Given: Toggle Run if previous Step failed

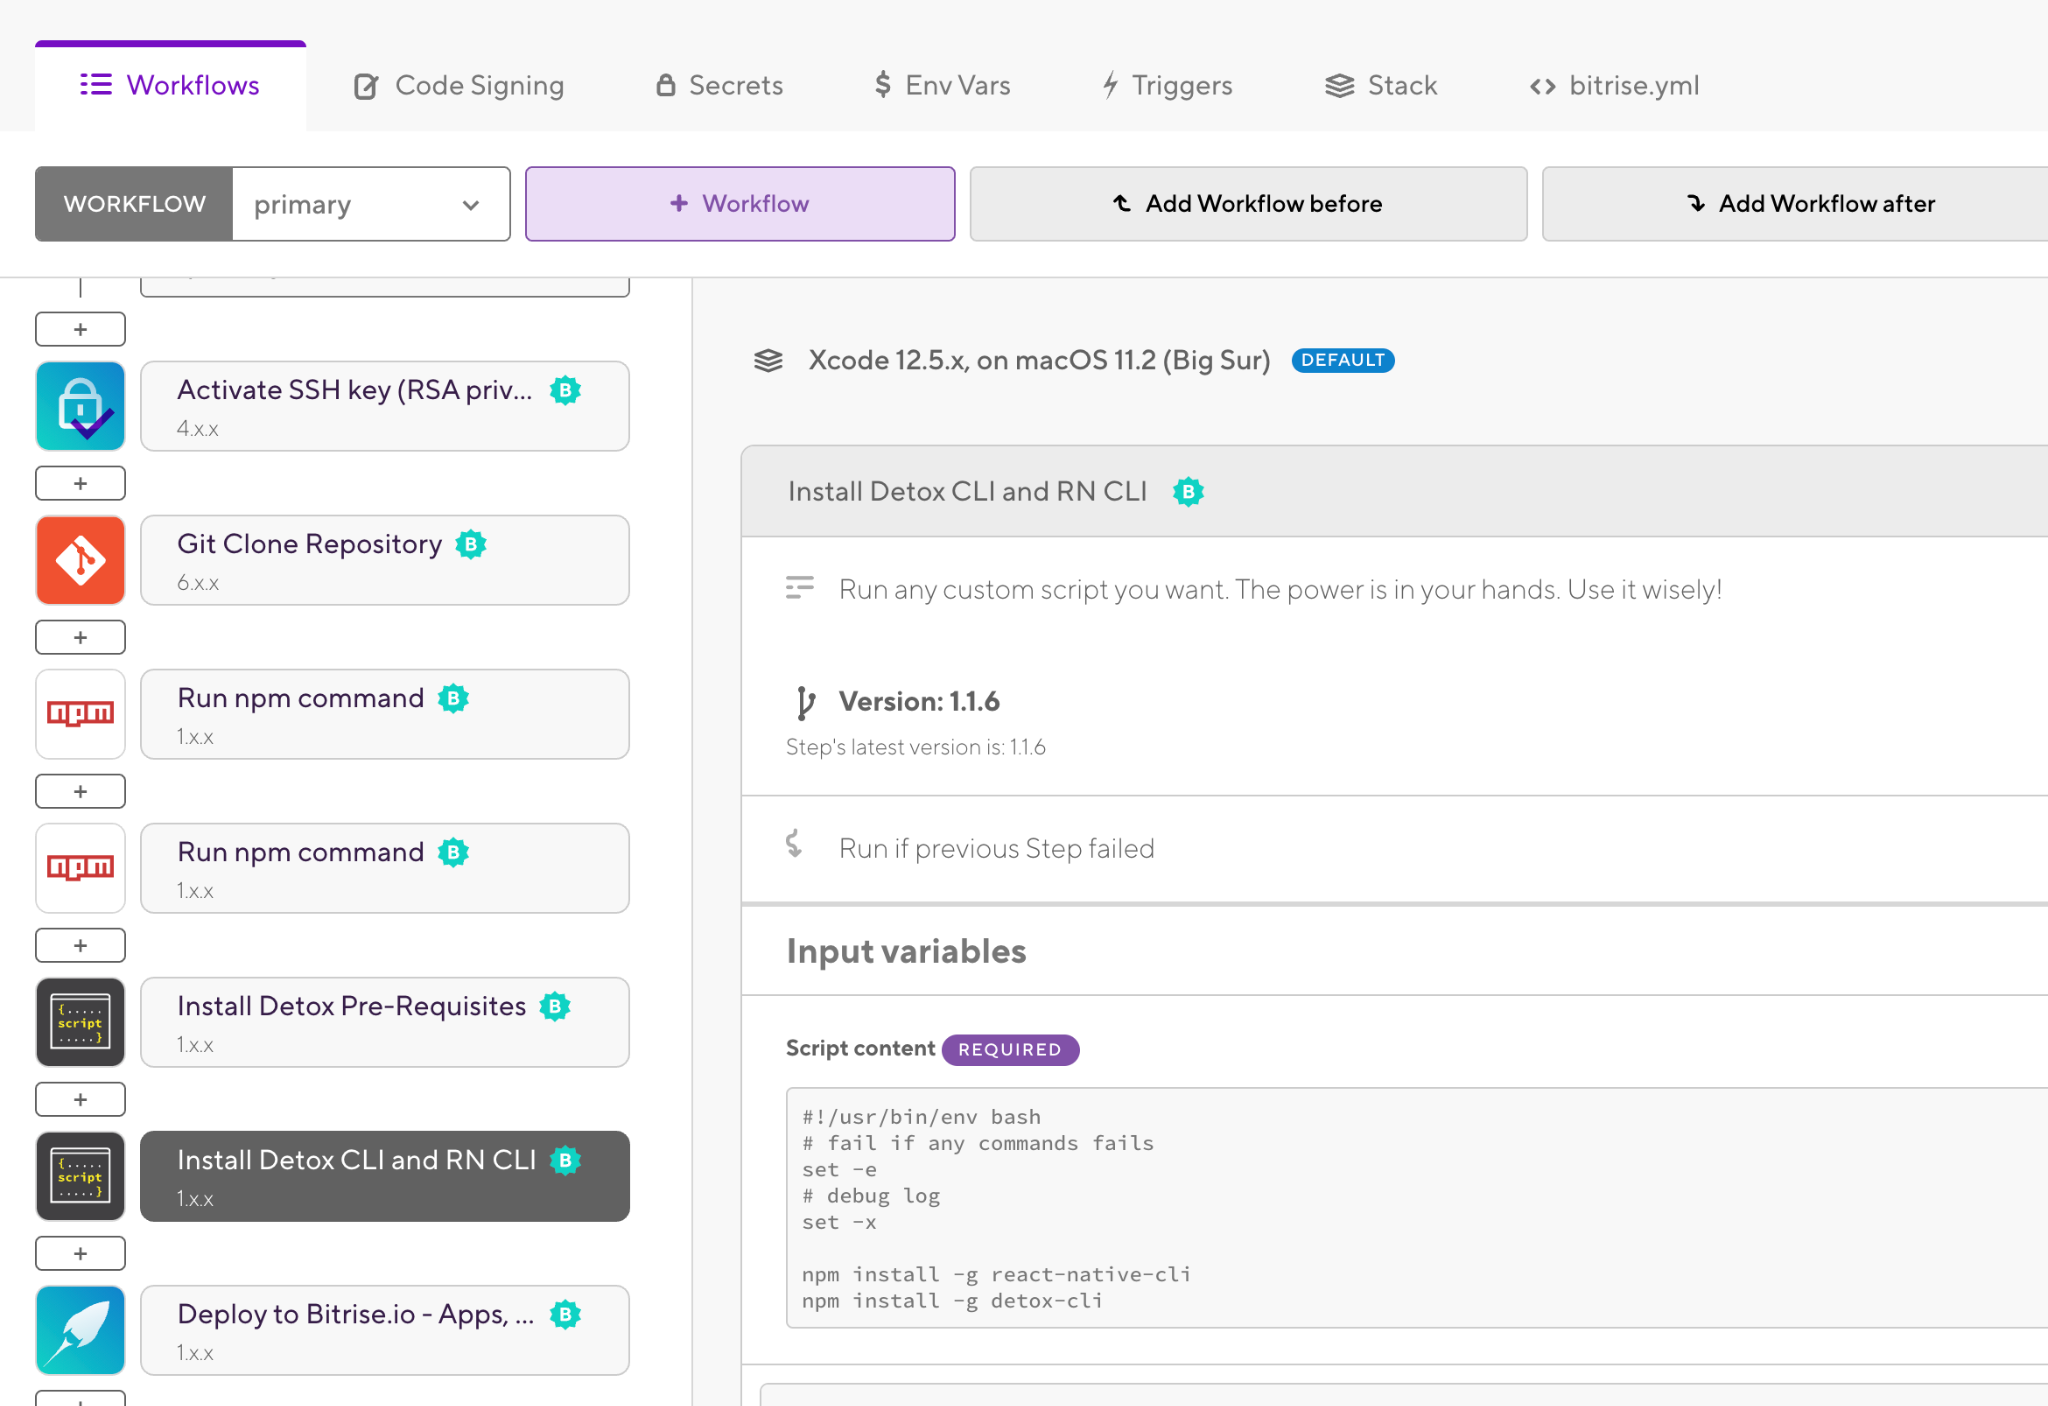Looking at the screenshot, I should point(996,848).
